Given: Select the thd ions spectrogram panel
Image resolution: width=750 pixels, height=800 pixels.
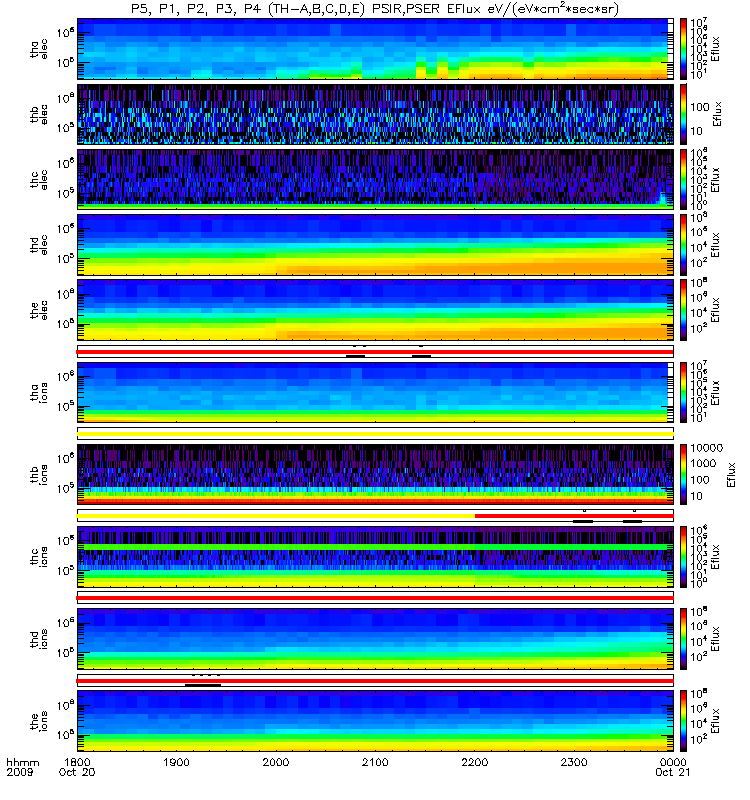Looking at the screenshot, I should coord(375,639).
